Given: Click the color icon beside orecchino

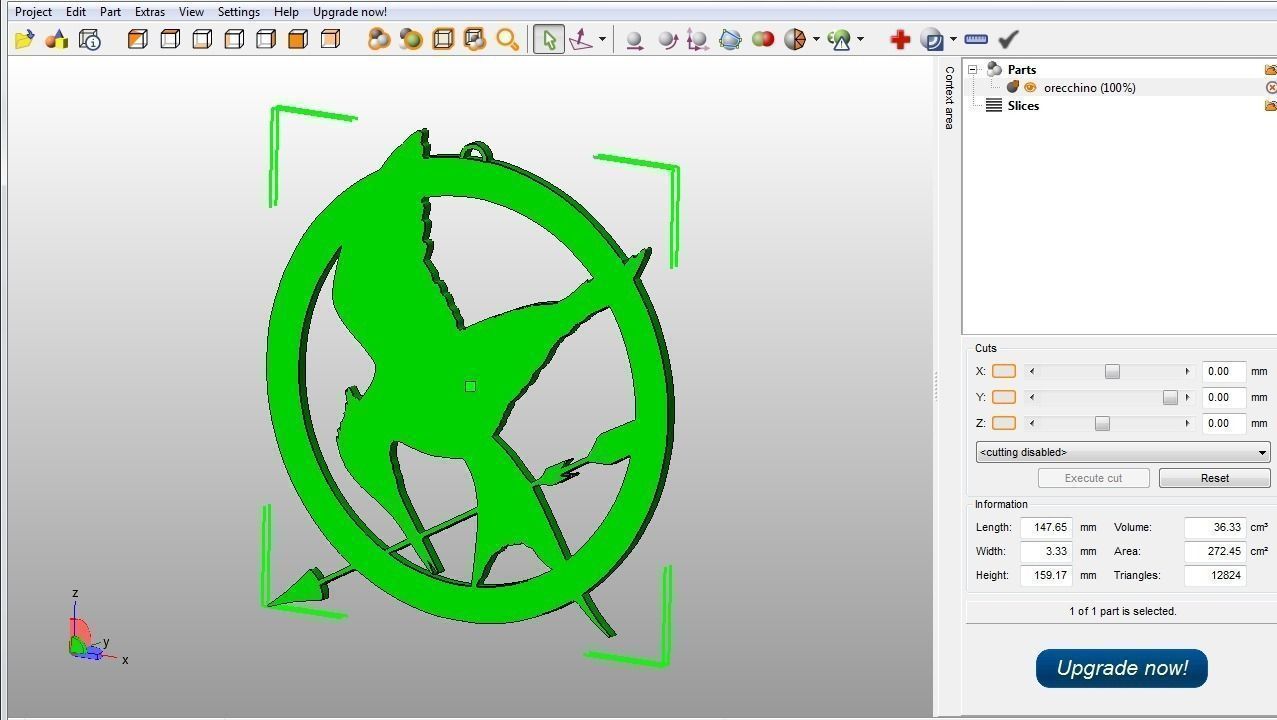Looking at the screenshot, I should click(1013, 87).
